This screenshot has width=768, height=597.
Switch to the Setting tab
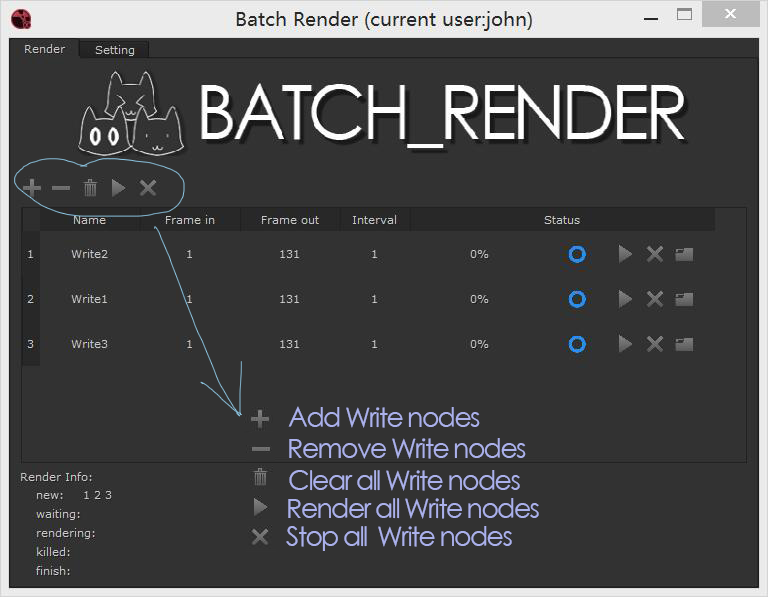115,50
